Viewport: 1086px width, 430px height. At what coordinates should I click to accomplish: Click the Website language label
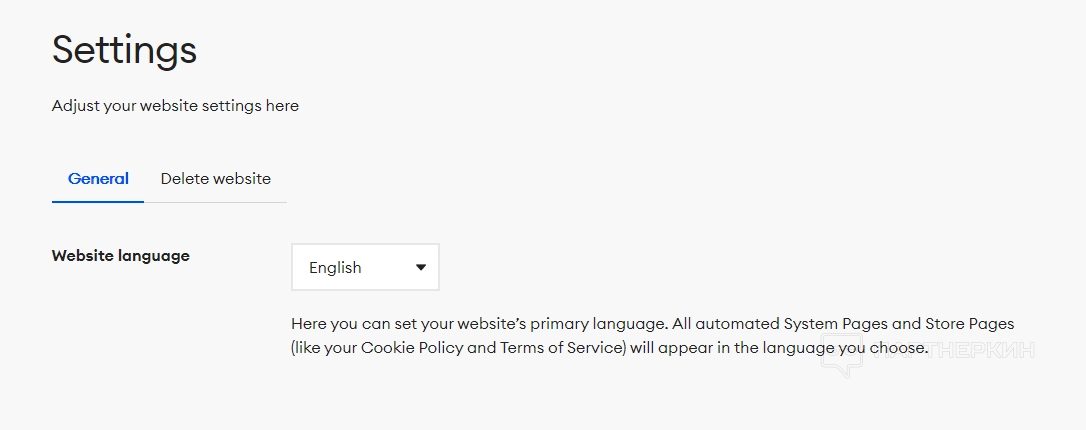(120, 256)
